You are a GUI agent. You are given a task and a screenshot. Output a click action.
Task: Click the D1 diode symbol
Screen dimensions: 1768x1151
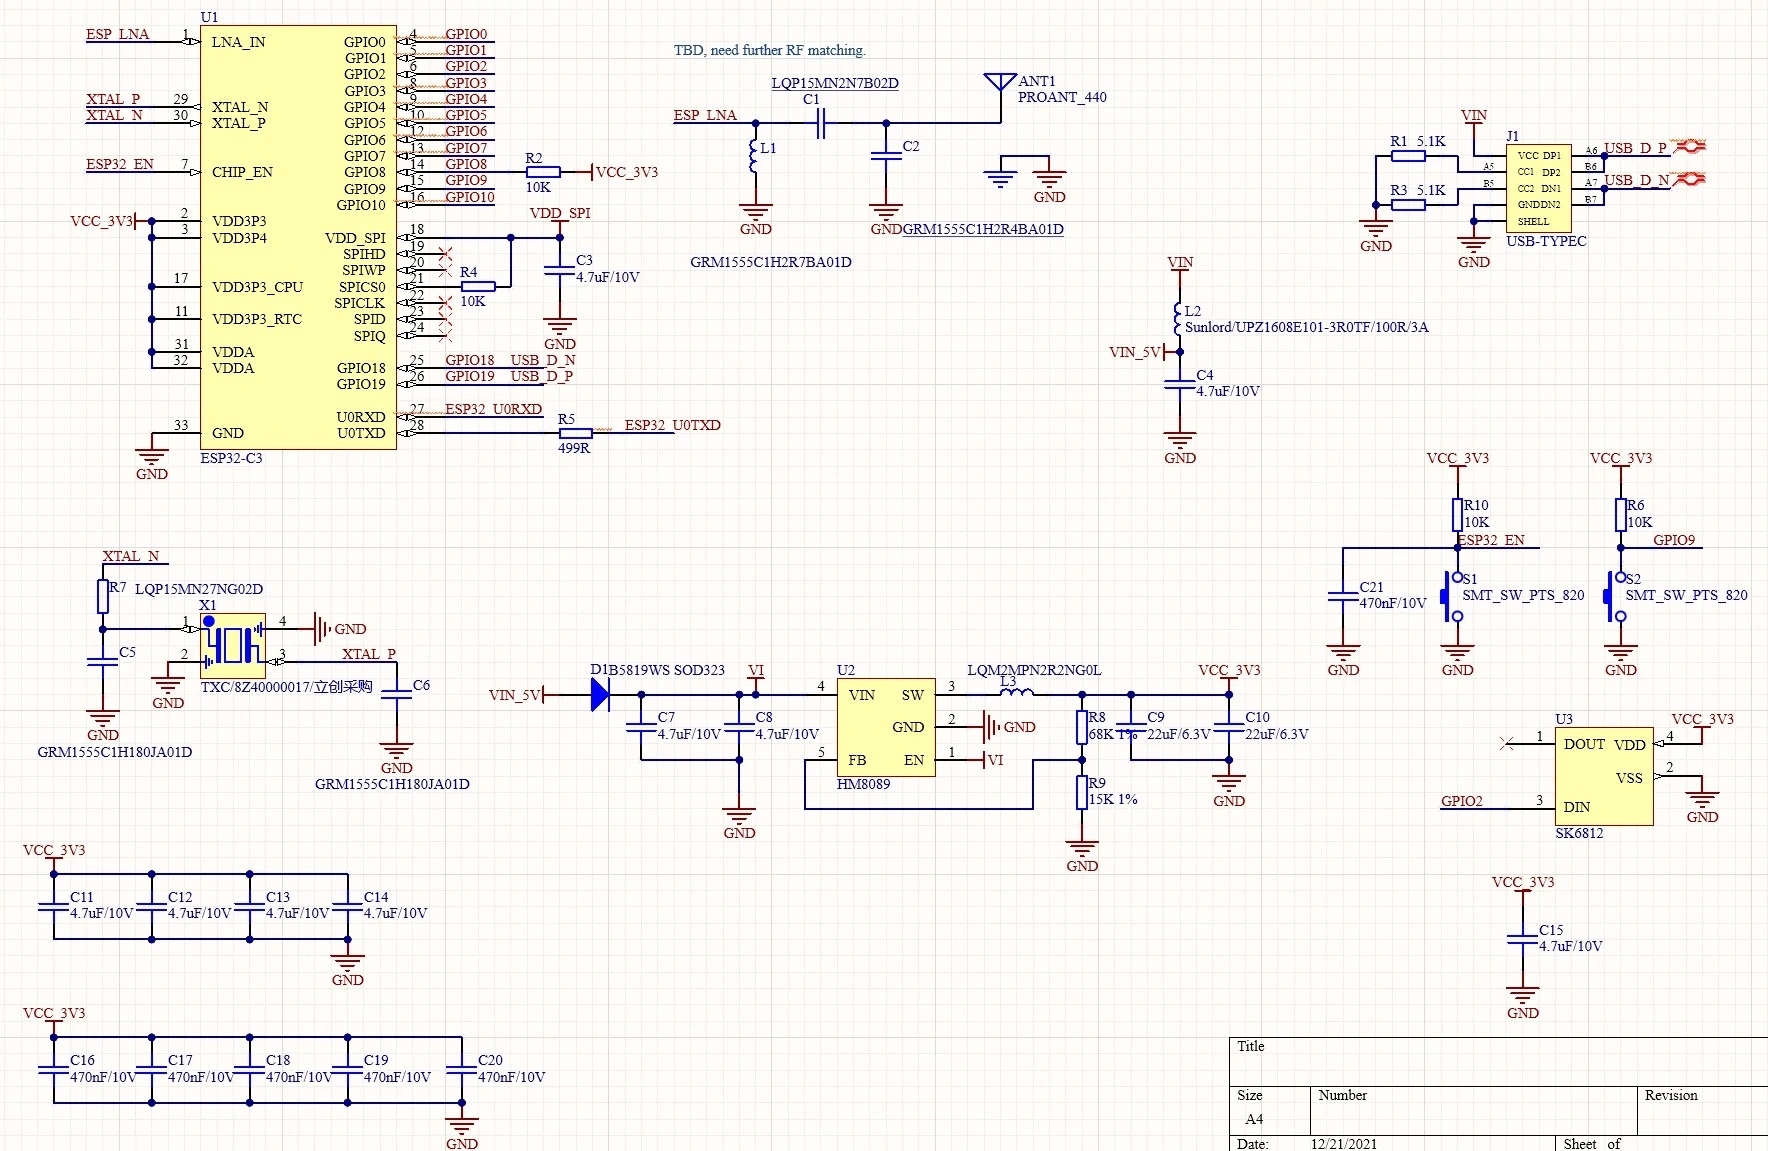[600, 695]
